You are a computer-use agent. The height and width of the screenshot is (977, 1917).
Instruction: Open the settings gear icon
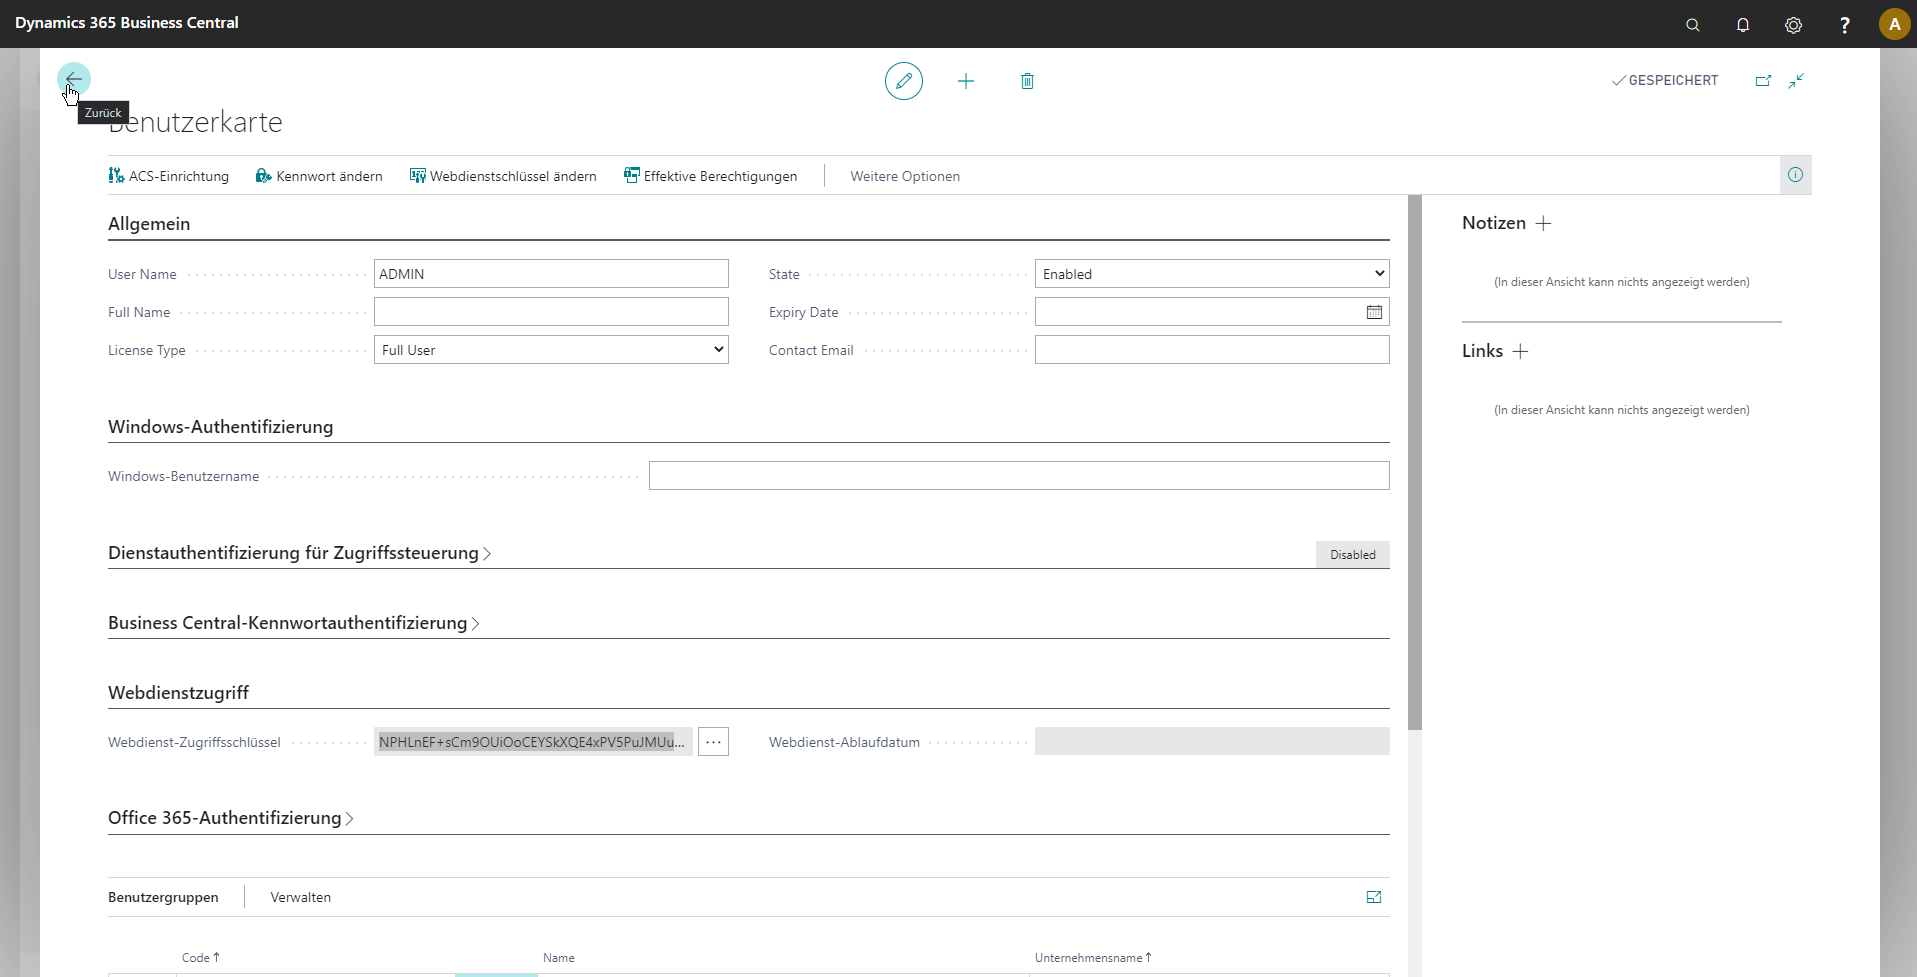point(1793,25)
